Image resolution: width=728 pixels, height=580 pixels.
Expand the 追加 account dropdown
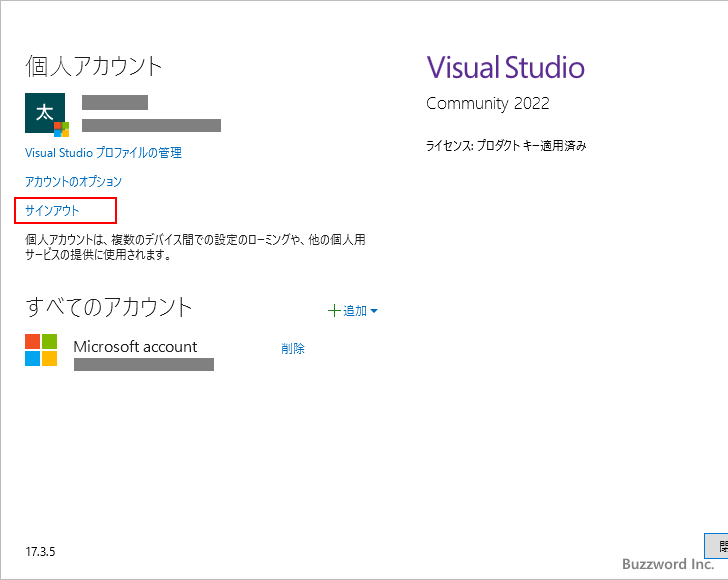[353, 311]
